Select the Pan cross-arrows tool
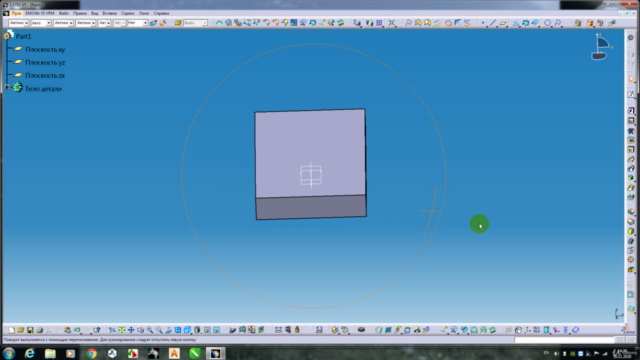Viewport: 640px width, 360px height. 131,330
